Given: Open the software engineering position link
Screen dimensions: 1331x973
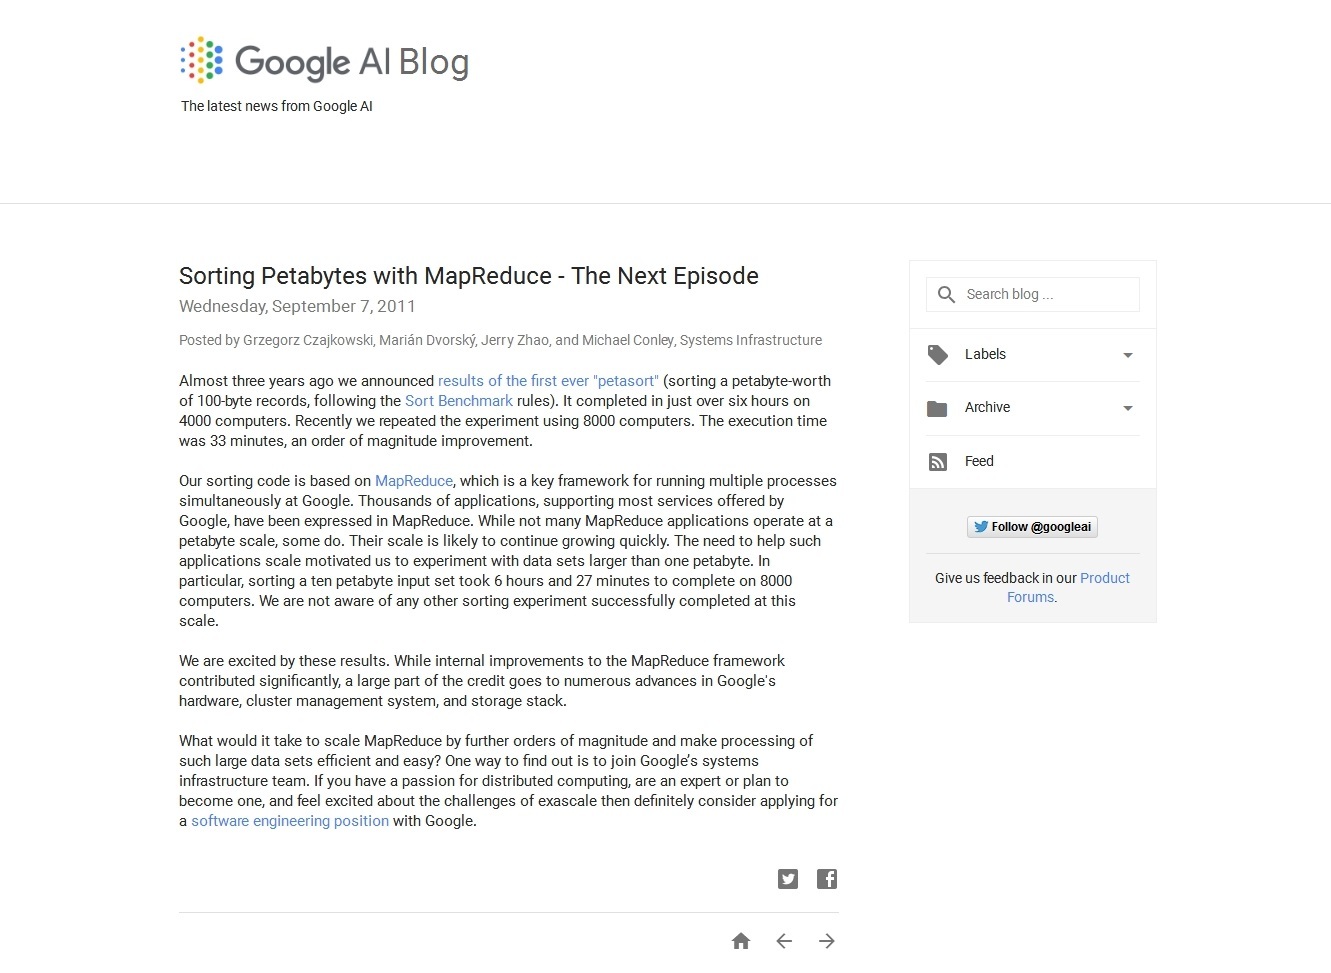Looking at the screenshot, I should [x=290, y=821].
